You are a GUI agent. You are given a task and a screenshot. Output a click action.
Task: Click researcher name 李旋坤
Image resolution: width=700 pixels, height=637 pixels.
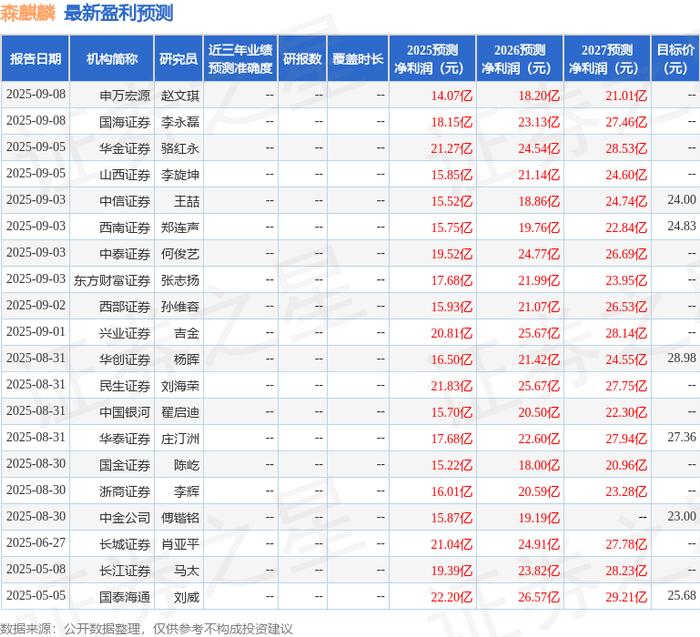coord(180,175)
